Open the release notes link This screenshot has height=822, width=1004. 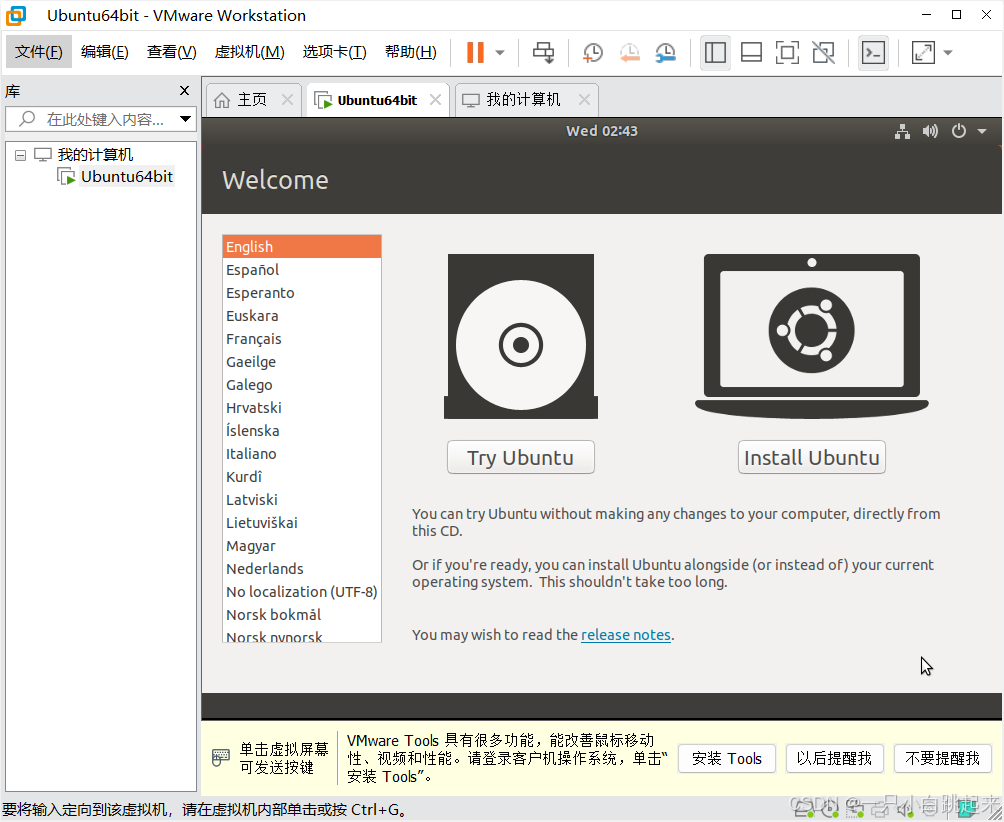[626, 634]
